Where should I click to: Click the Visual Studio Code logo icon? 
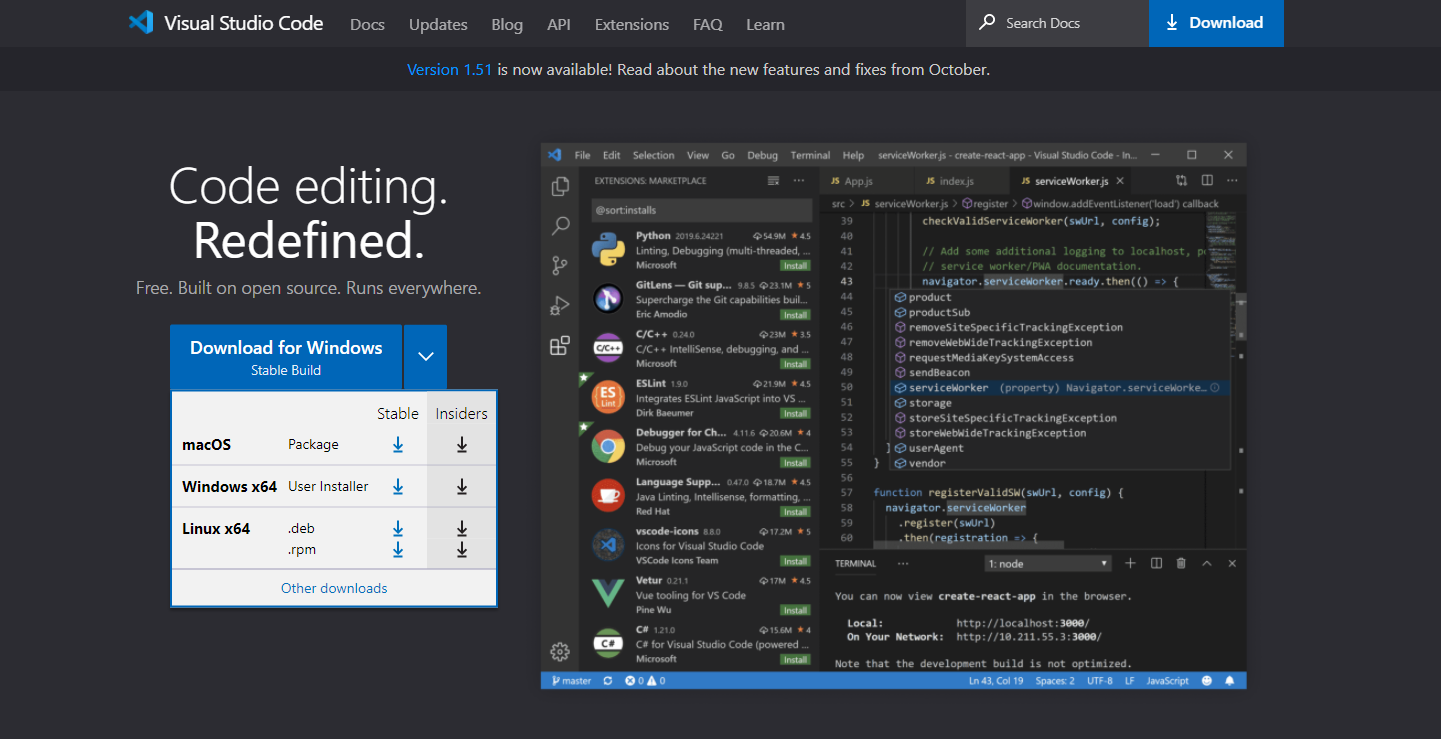[141, 23]
